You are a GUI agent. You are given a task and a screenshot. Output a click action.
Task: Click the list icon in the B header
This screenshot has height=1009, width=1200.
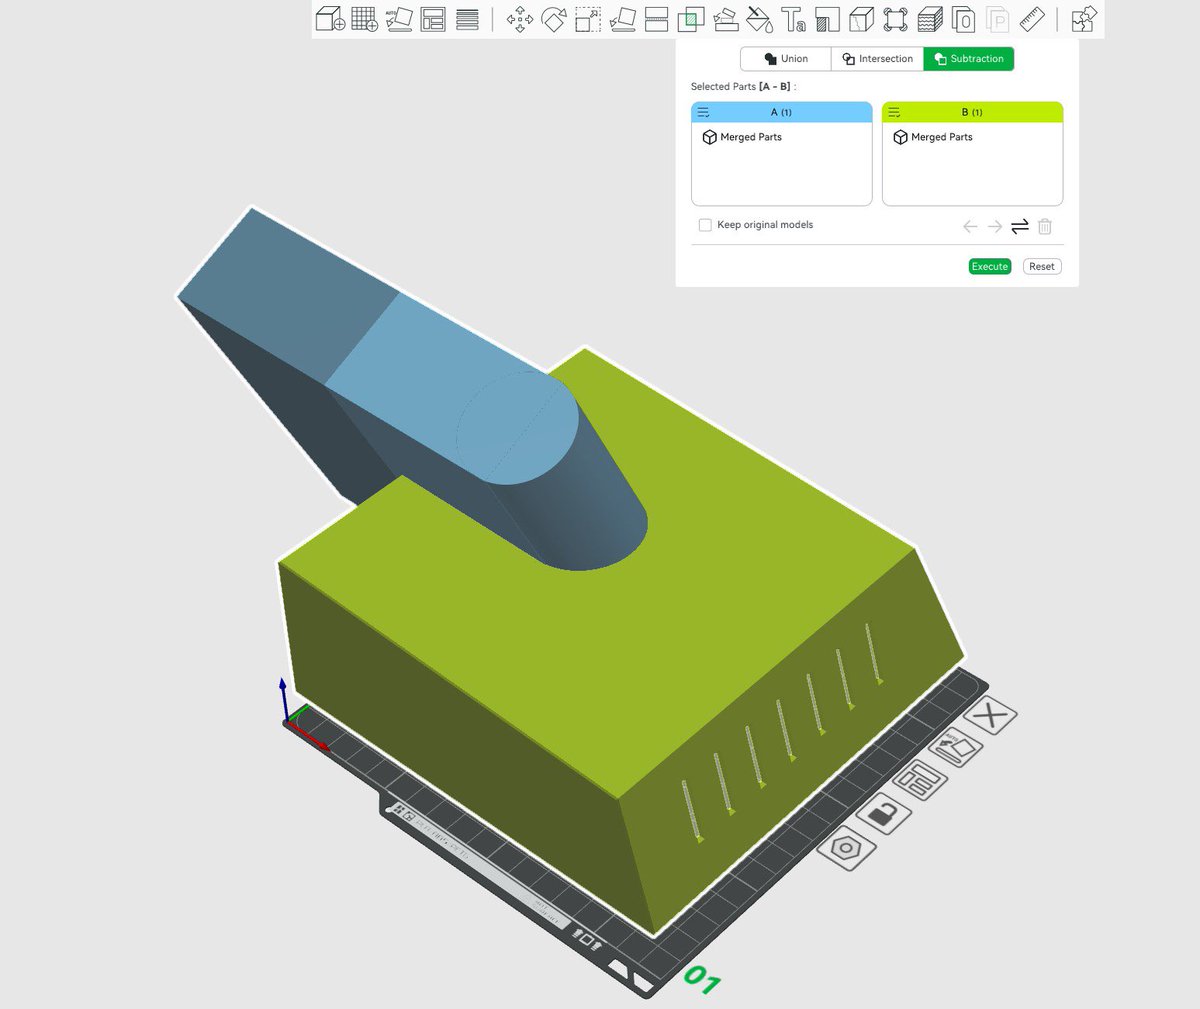click(894, 113)
